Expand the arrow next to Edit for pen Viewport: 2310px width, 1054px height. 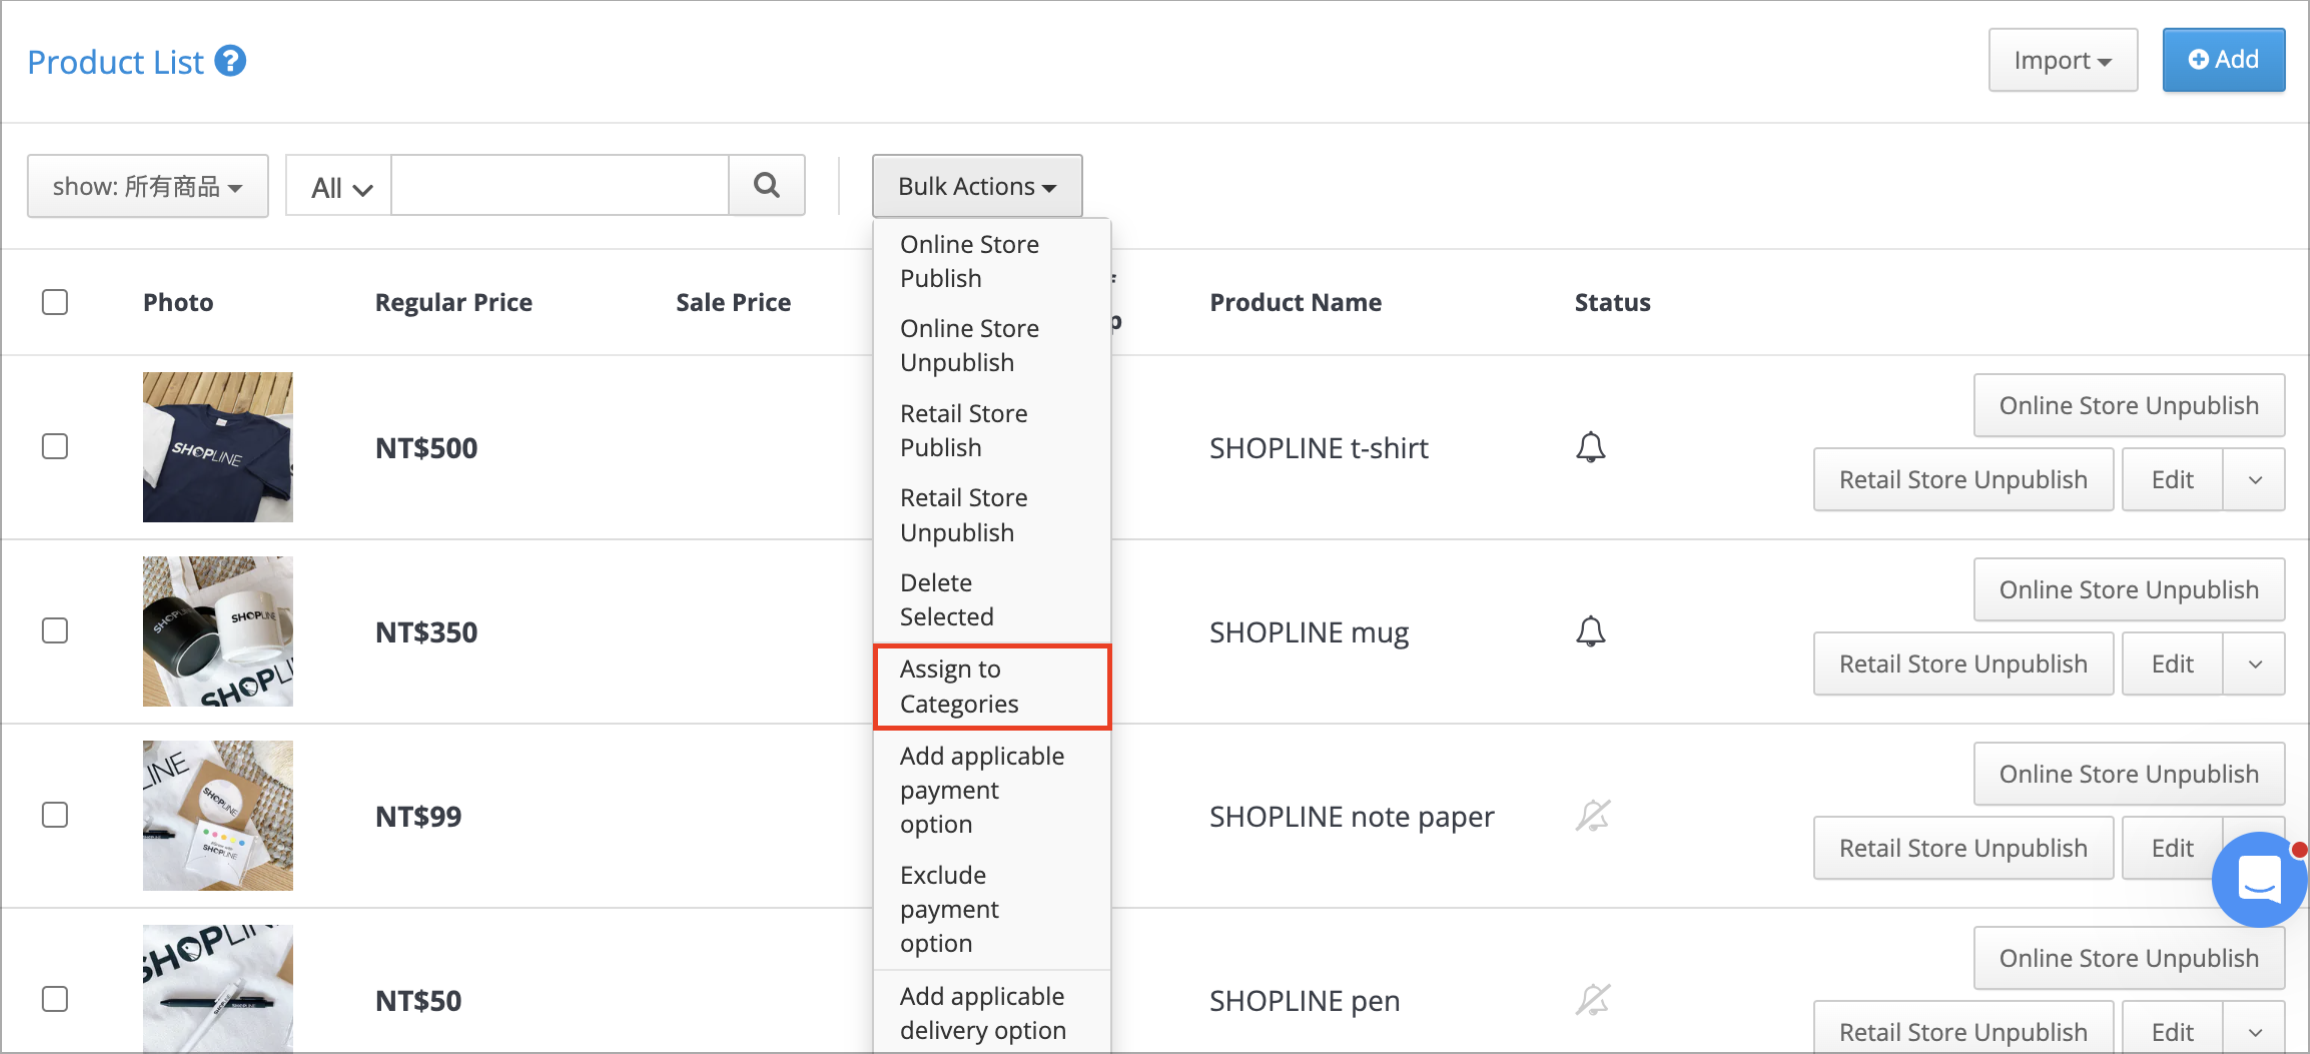pyautogui.click(x=2255, y=1028)
